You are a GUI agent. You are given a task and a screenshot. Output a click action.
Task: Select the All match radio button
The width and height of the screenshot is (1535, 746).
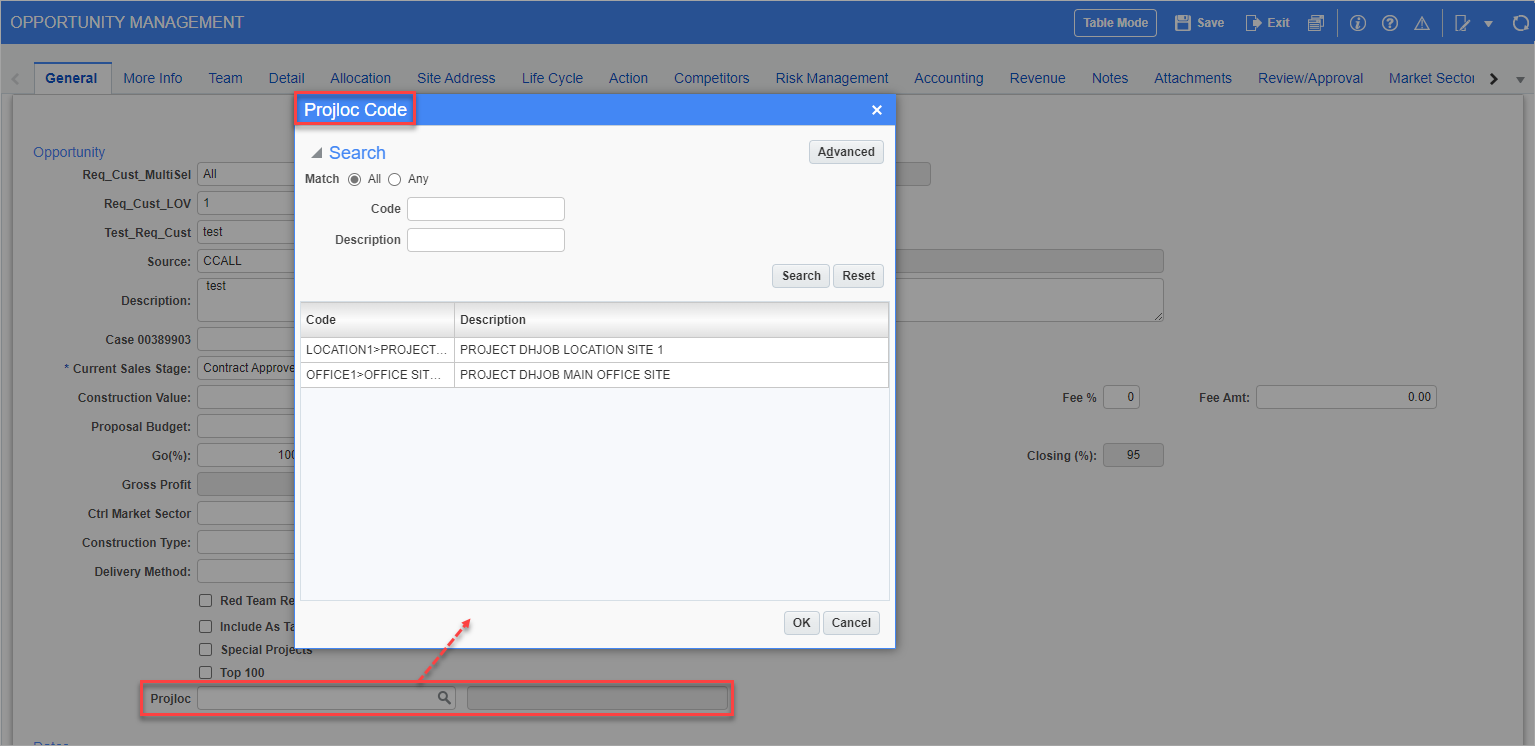coord(357,178)
